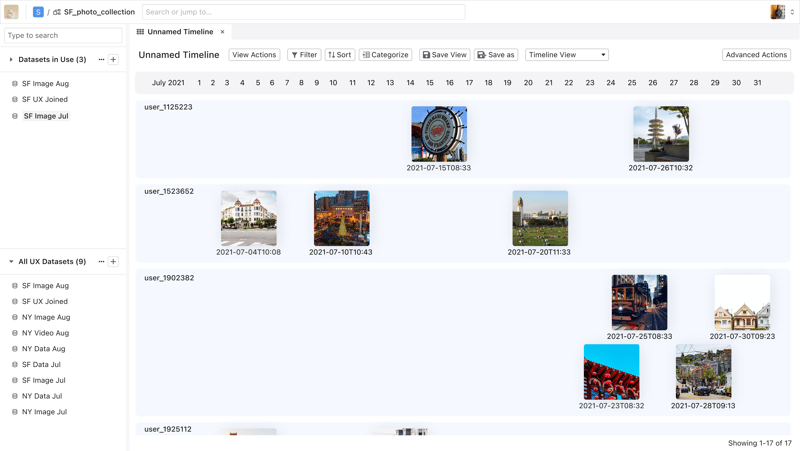
Task: Click the Advanced Actions button
Action: coord(756,55)
